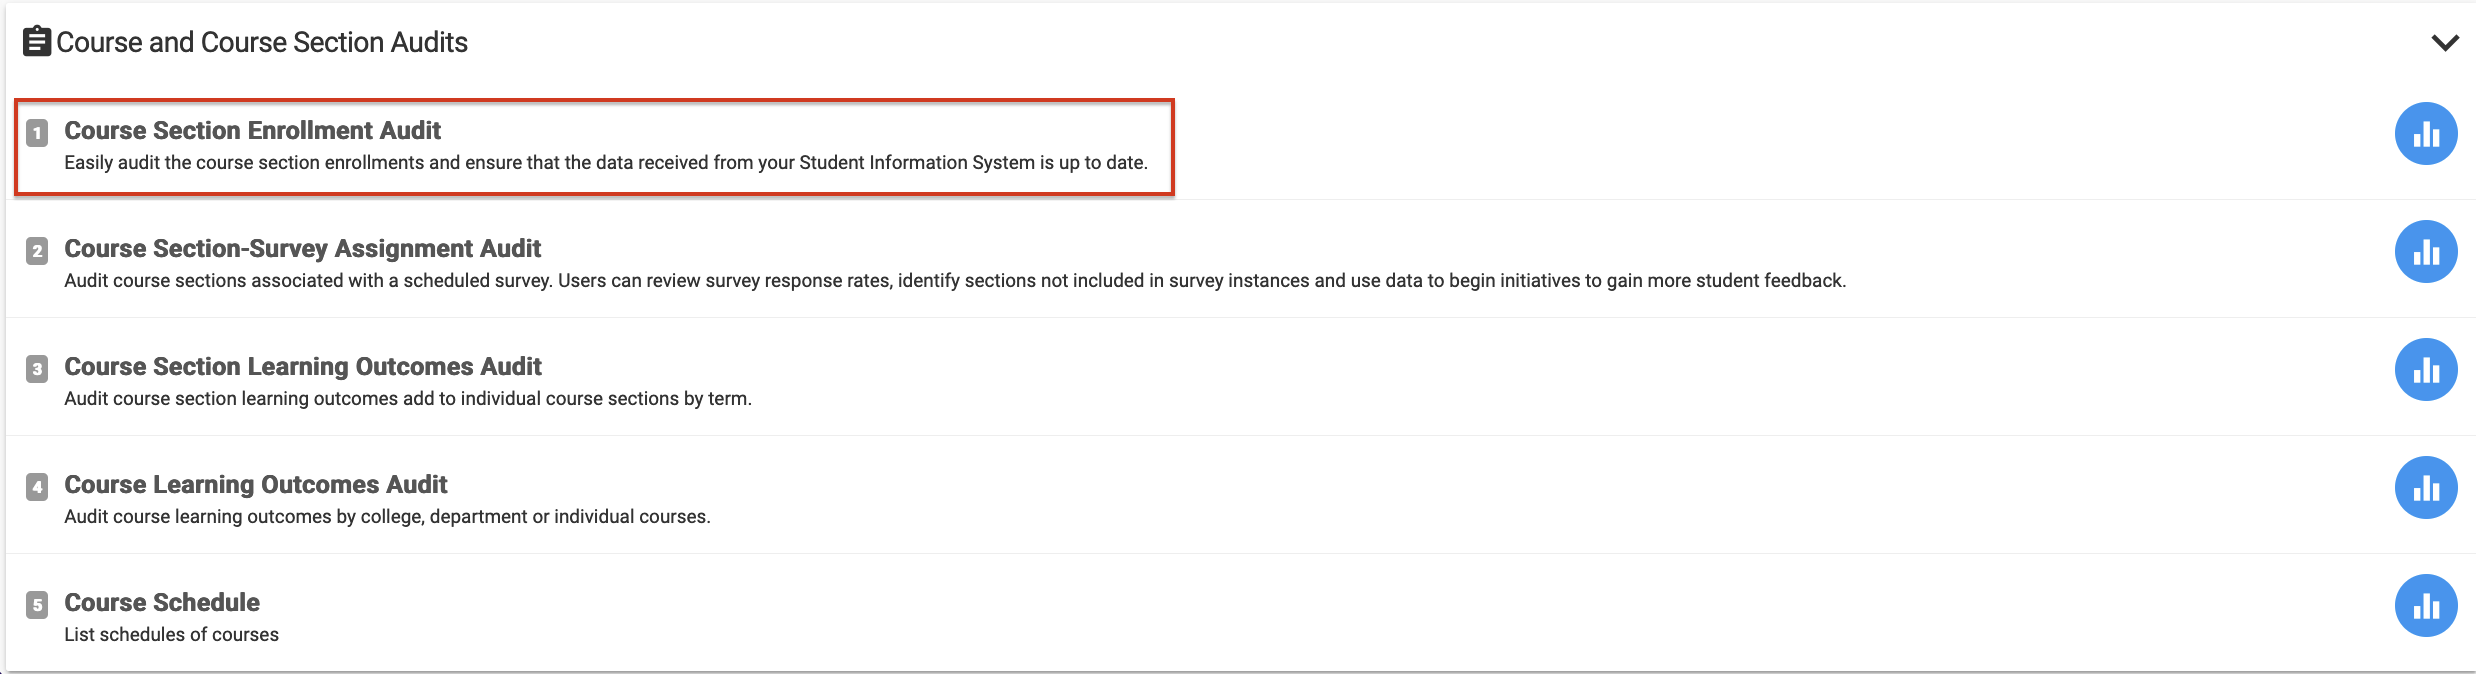This screenshot has height=674, width=2476.
Task: Click the number 1 badge icon
Action: pos(37,132)
